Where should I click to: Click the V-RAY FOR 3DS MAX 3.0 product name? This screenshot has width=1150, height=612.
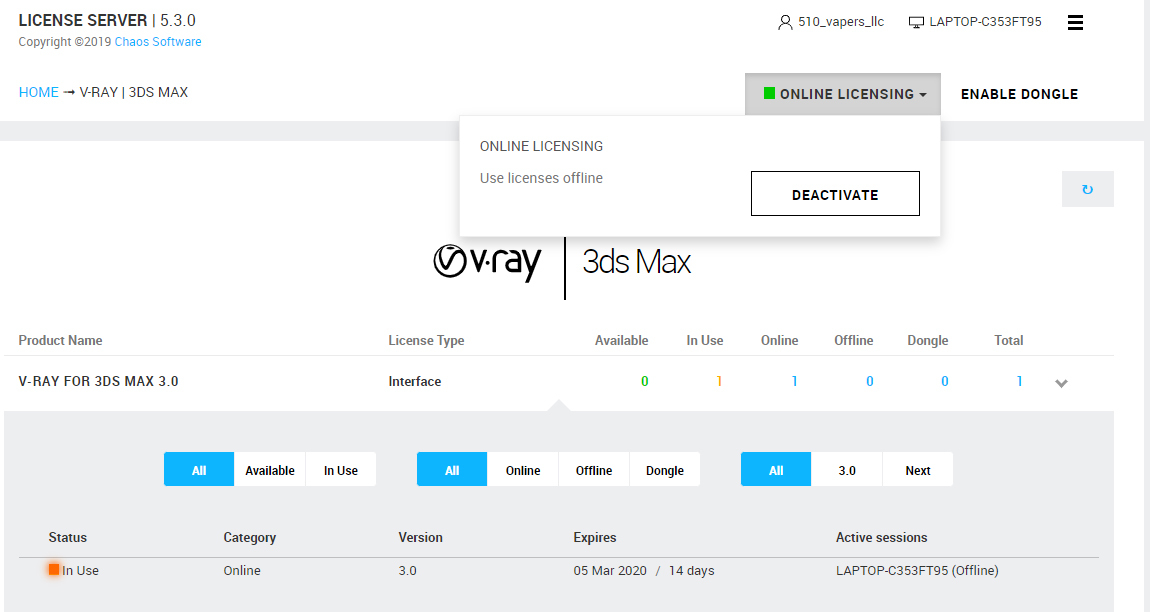coord(98,381)
